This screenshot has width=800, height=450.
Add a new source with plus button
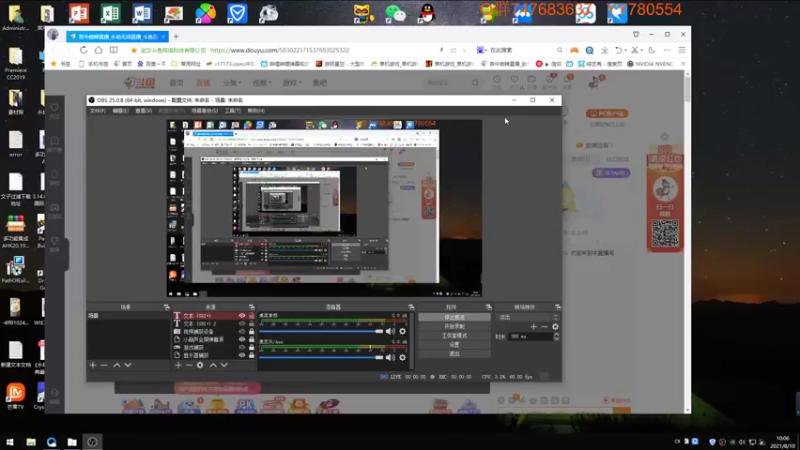click(x=178, y=365)
